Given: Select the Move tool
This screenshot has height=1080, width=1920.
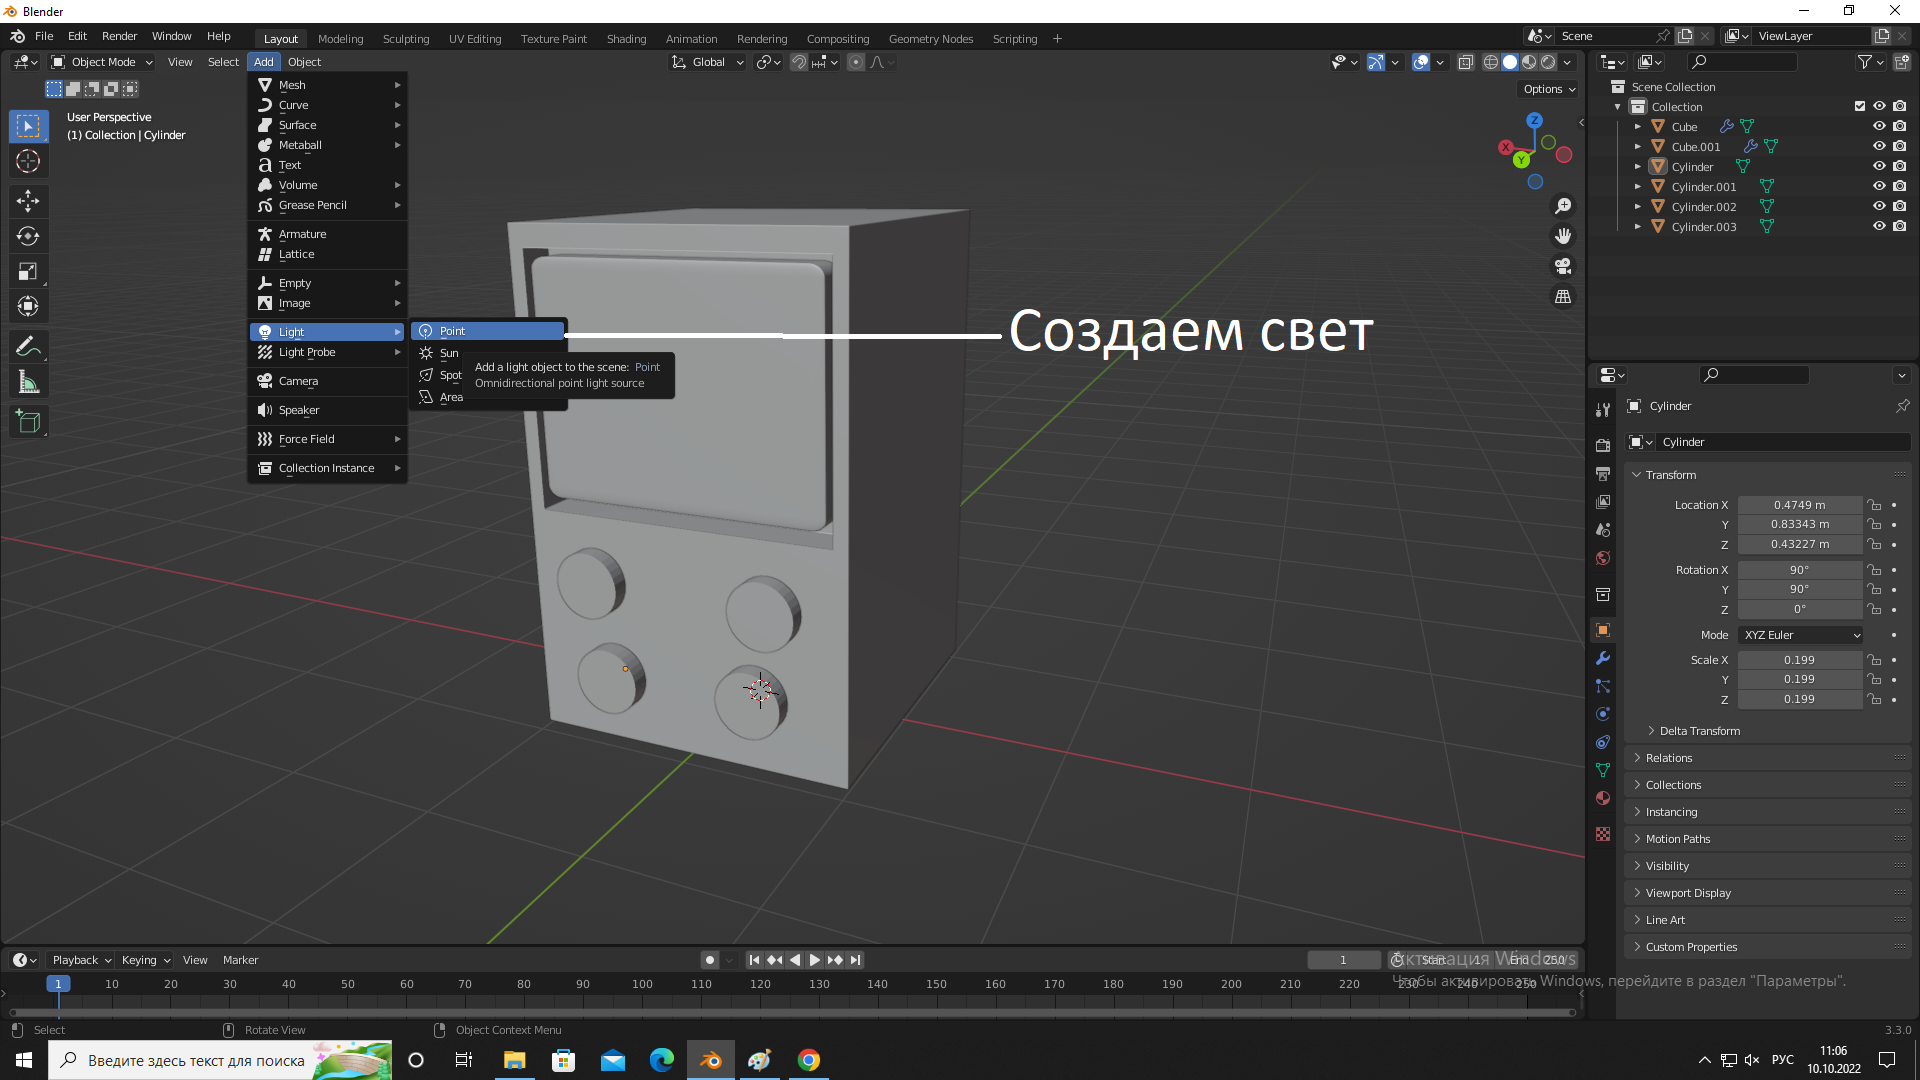Looking at the screenshot, I should pyautogui.click(x=28, y=201).
